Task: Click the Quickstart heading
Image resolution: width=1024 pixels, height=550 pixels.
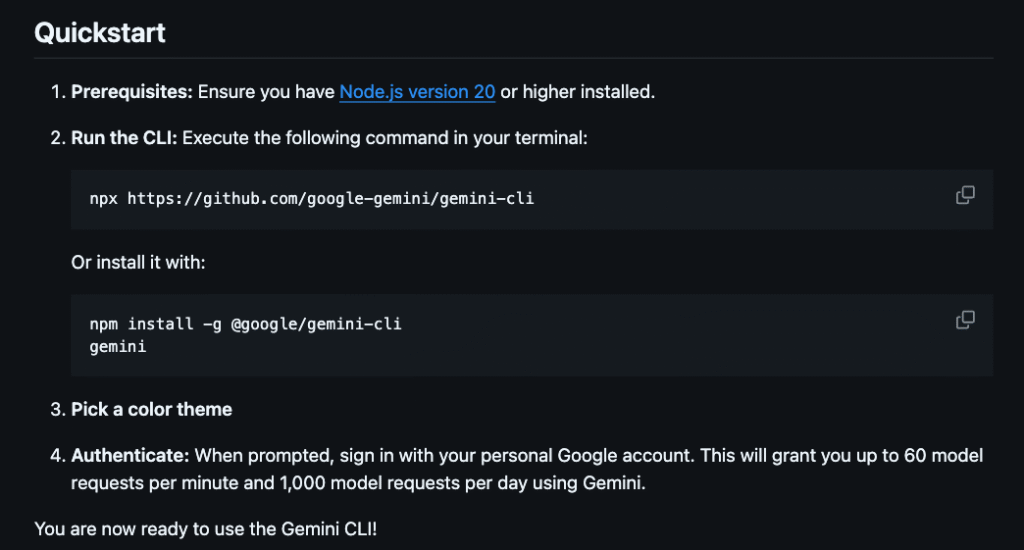Action: pos(100,33)
